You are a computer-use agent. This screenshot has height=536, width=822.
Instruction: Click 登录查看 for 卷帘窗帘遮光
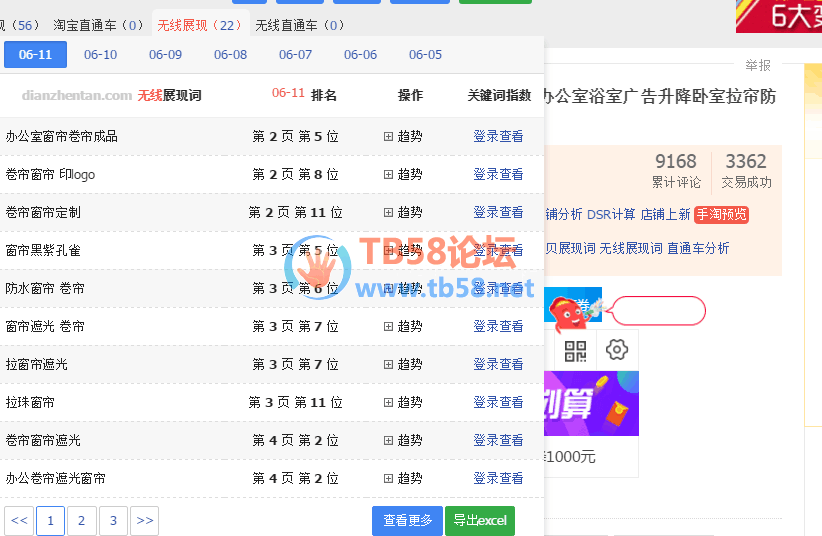(499, 441)
